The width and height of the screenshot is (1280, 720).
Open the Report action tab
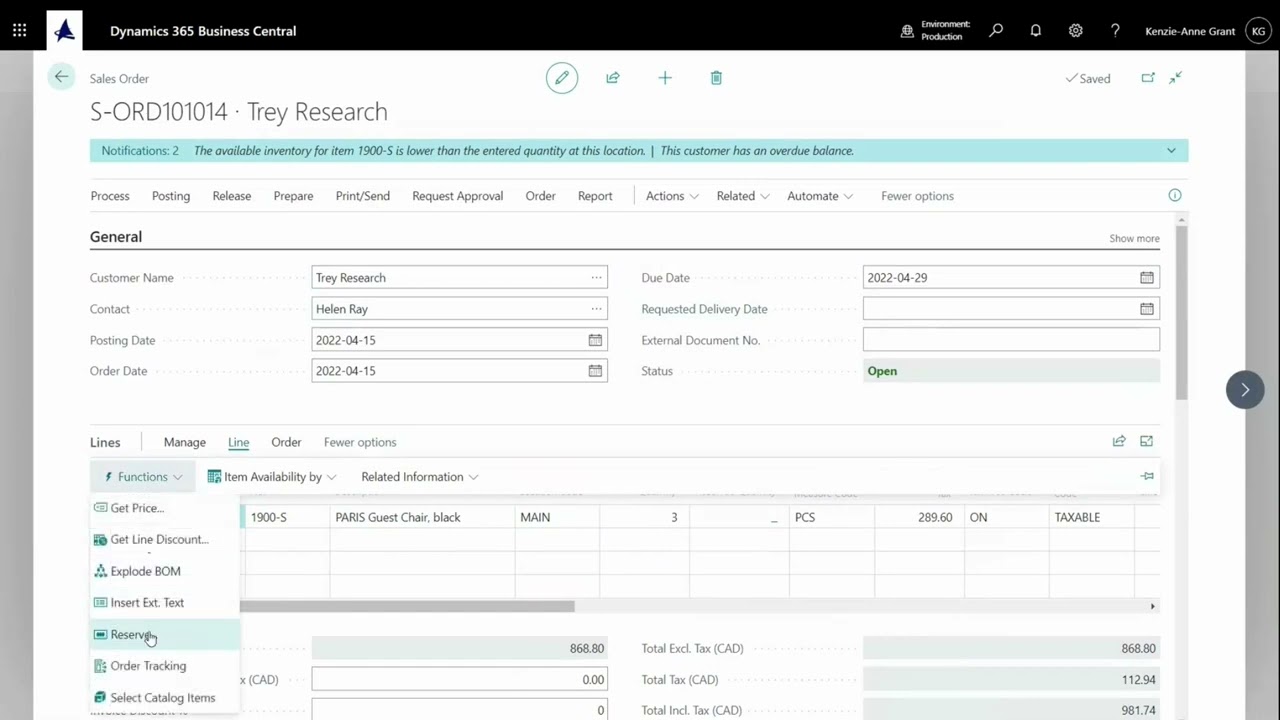[595, 196]
